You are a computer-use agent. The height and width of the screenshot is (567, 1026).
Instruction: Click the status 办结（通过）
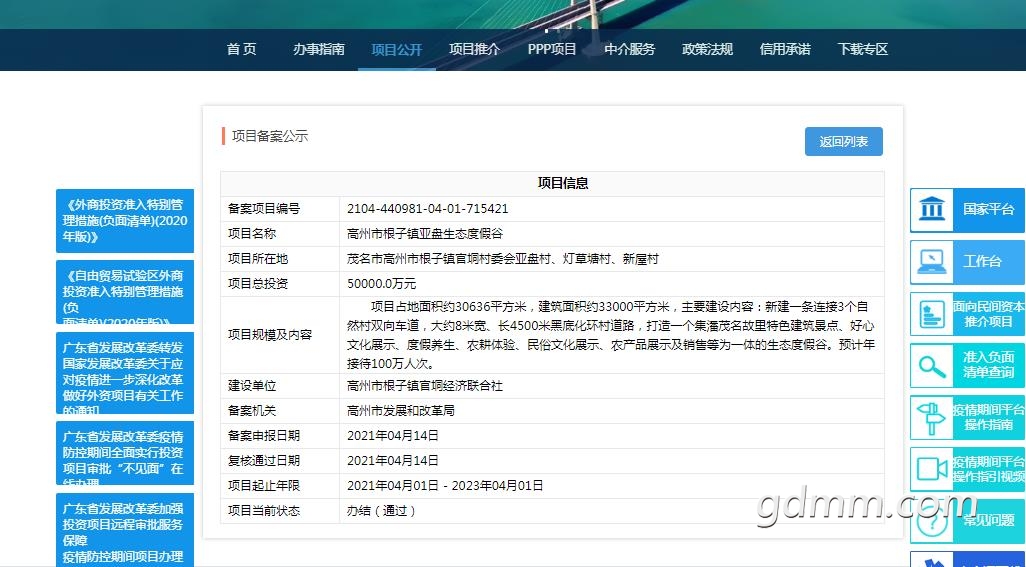click(381, 510)
